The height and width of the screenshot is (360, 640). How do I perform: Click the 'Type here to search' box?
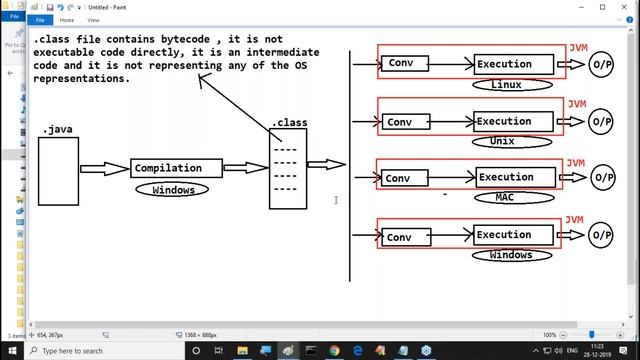pos(104,351)
